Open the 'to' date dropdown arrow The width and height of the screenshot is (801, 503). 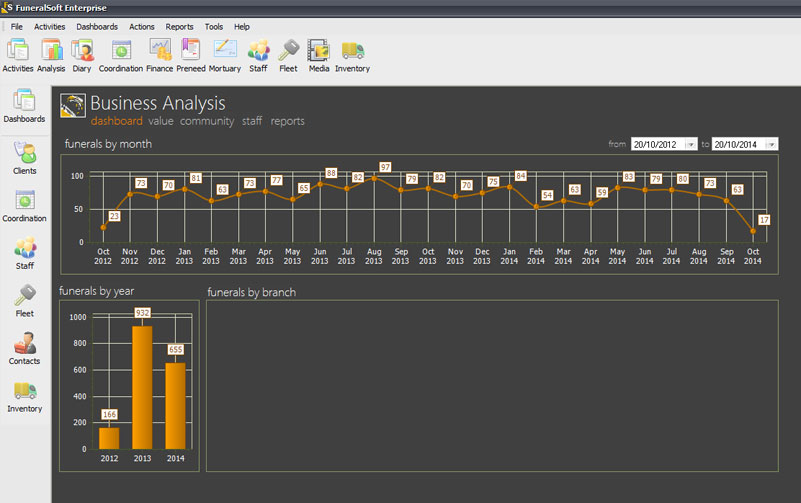point(771,145)
